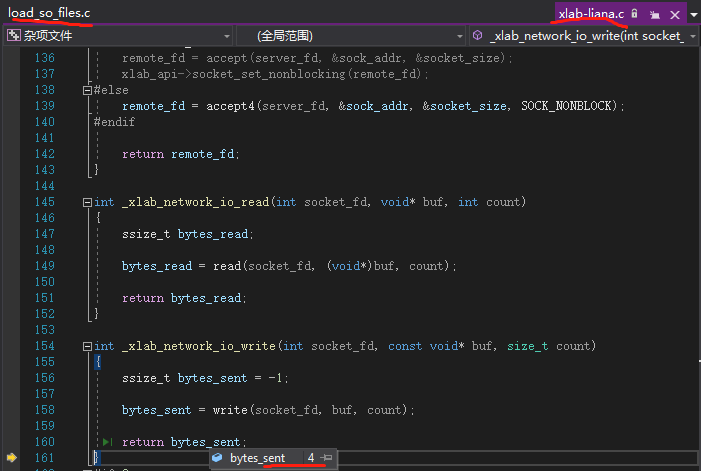Click the bytes_sent name in the data tip
Image resolution: width=701 pixels, height=471 pixels.
tap(258, 458)
